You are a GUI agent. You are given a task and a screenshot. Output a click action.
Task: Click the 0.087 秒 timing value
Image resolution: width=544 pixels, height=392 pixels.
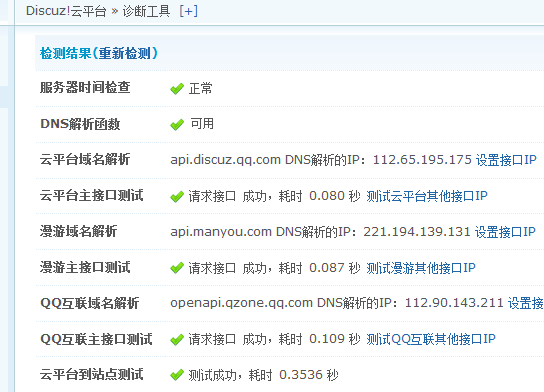[x=335, y=268]
